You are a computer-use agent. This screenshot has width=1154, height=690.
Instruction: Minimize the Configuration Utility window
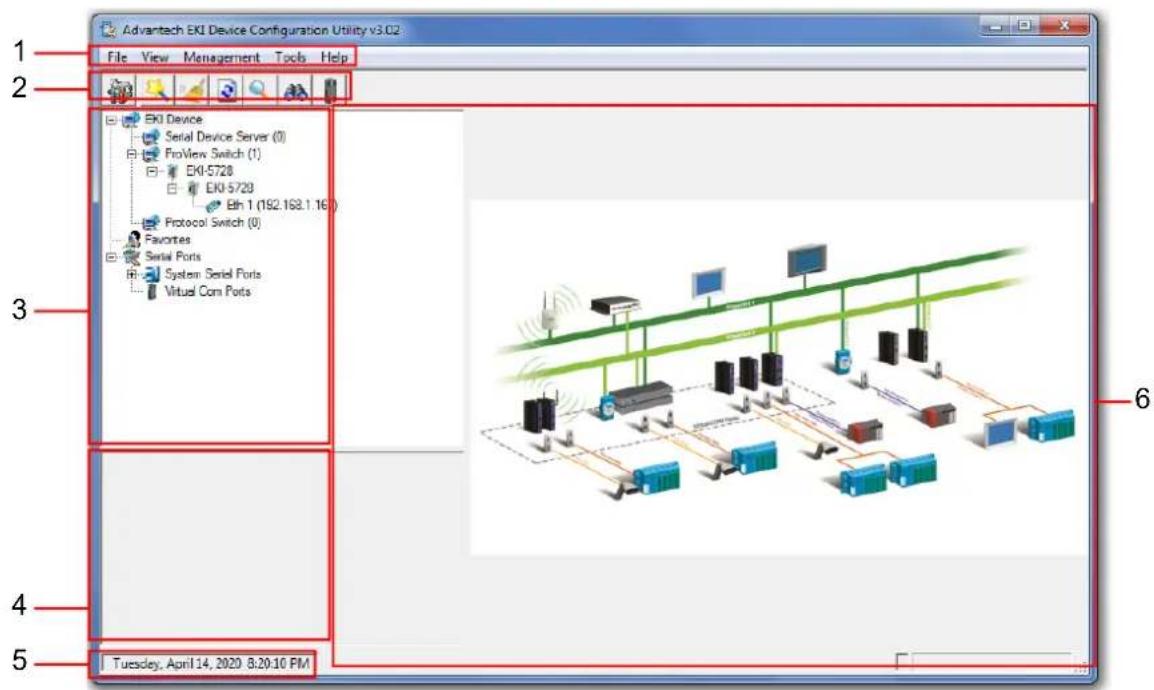click(x=995, y=26)
